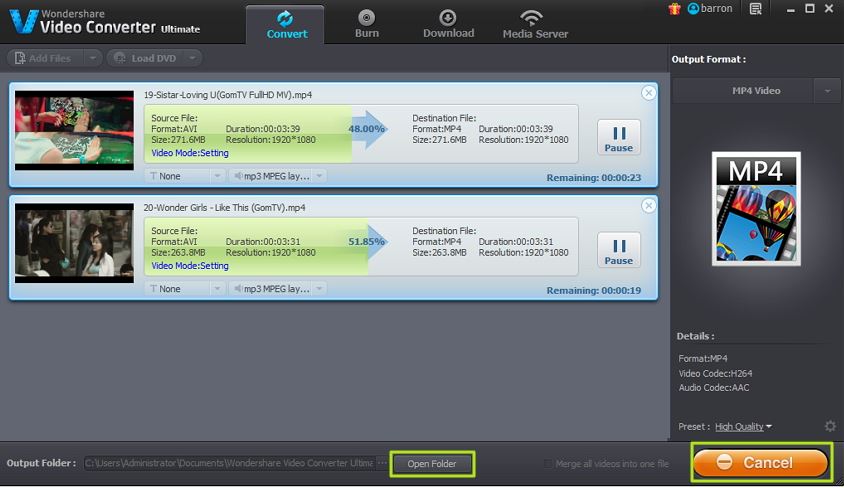
Task: Click the gift box icon
Action: click(x=674, y=9)
